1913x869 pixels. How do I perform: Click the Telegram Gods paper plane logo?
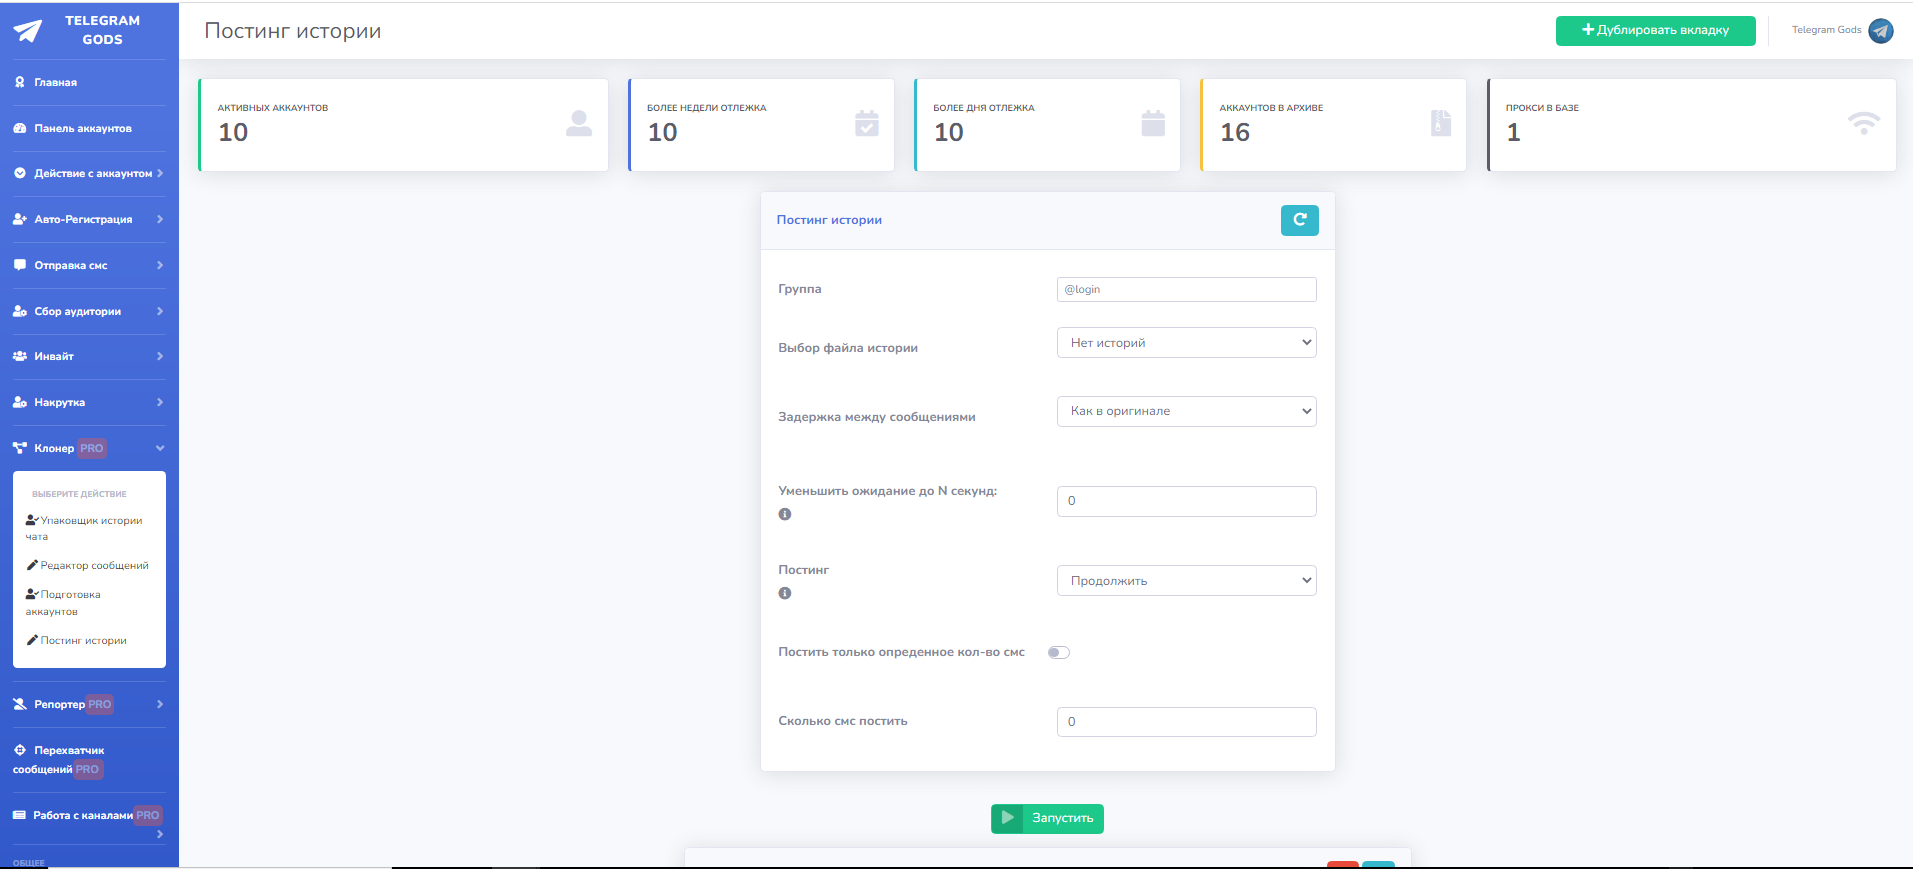click(28, 31)
